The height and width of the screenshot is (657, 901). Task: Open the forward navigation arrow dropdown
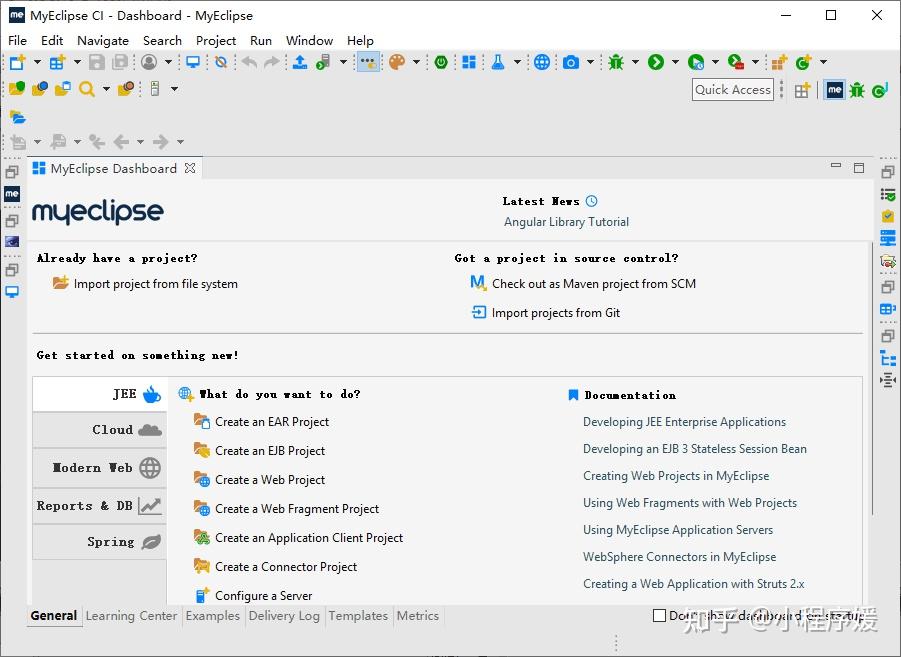[180, 141]
